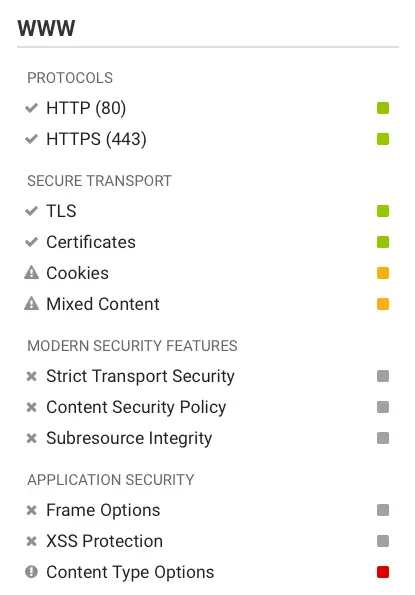Click the X icon beside XSS Protection
This screenshot has width=415, height=595.
(x=31, y=541)
